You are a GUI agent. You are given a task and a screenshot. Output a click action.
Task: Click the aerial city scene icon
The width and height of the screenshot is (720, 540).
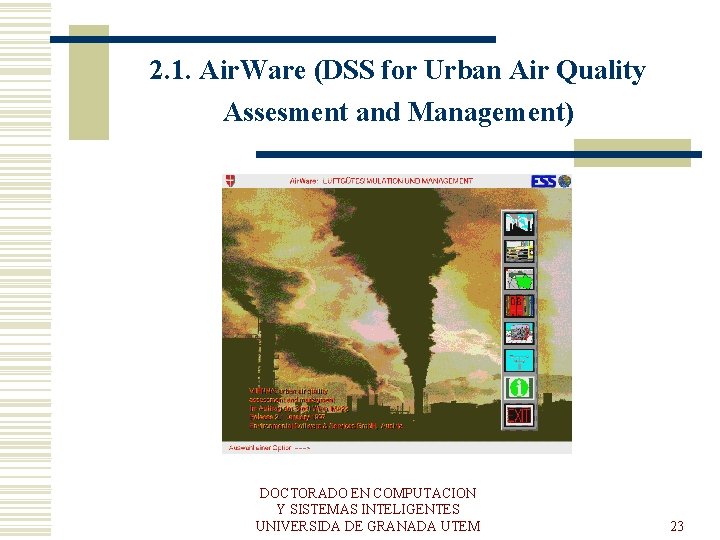click(x=519, y=333)
